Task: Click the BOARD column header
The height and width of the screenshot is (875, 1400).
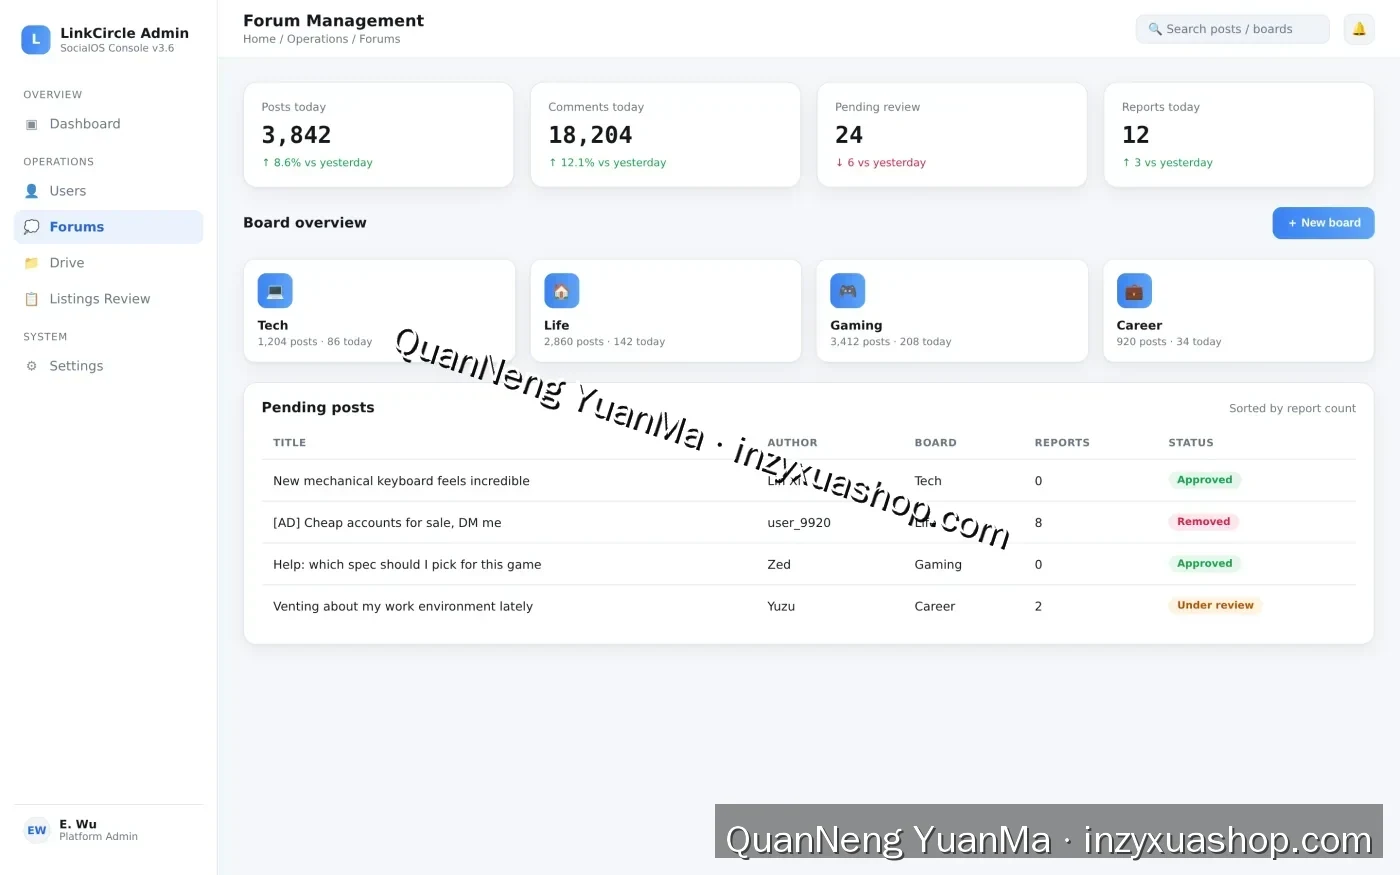Action: pyautogui.click(x=935, y=443)
